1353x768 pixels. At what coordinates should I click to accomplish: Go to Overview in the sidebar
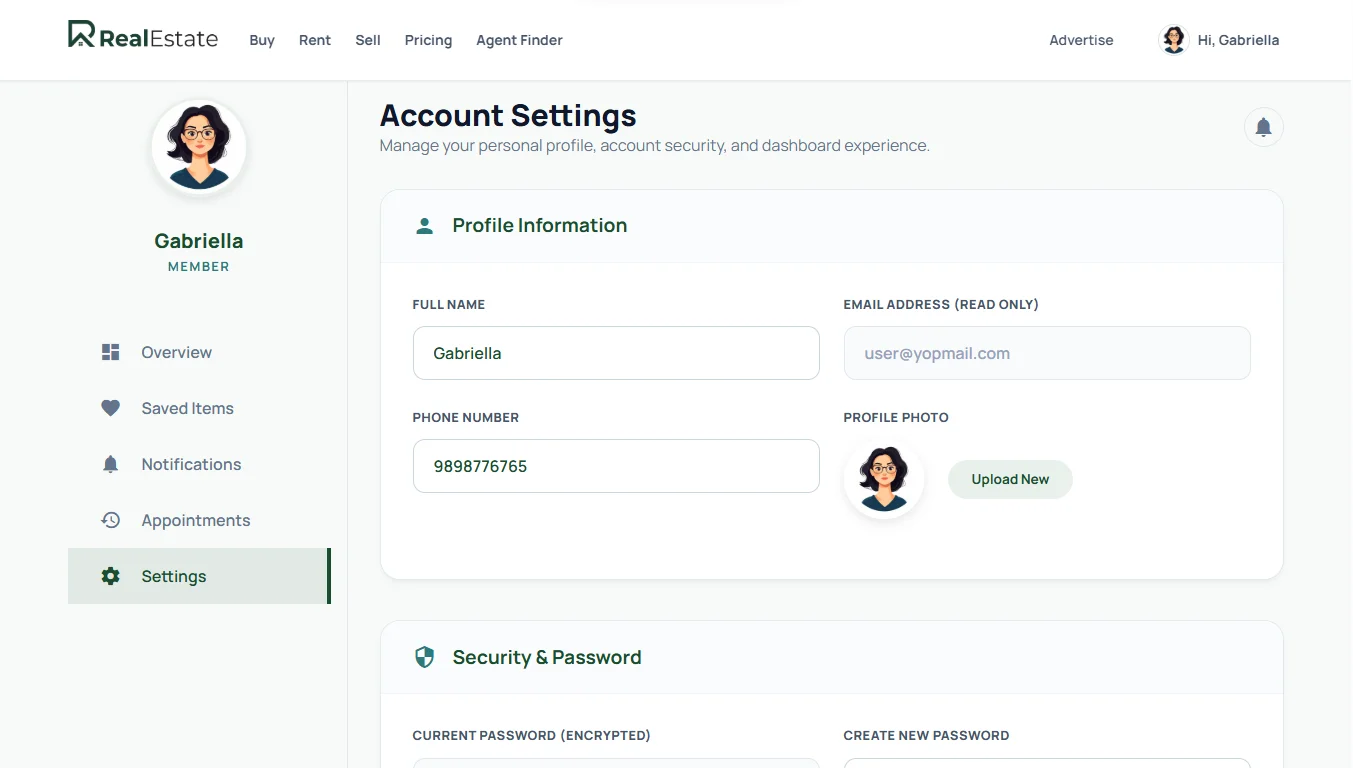(199, 352)
